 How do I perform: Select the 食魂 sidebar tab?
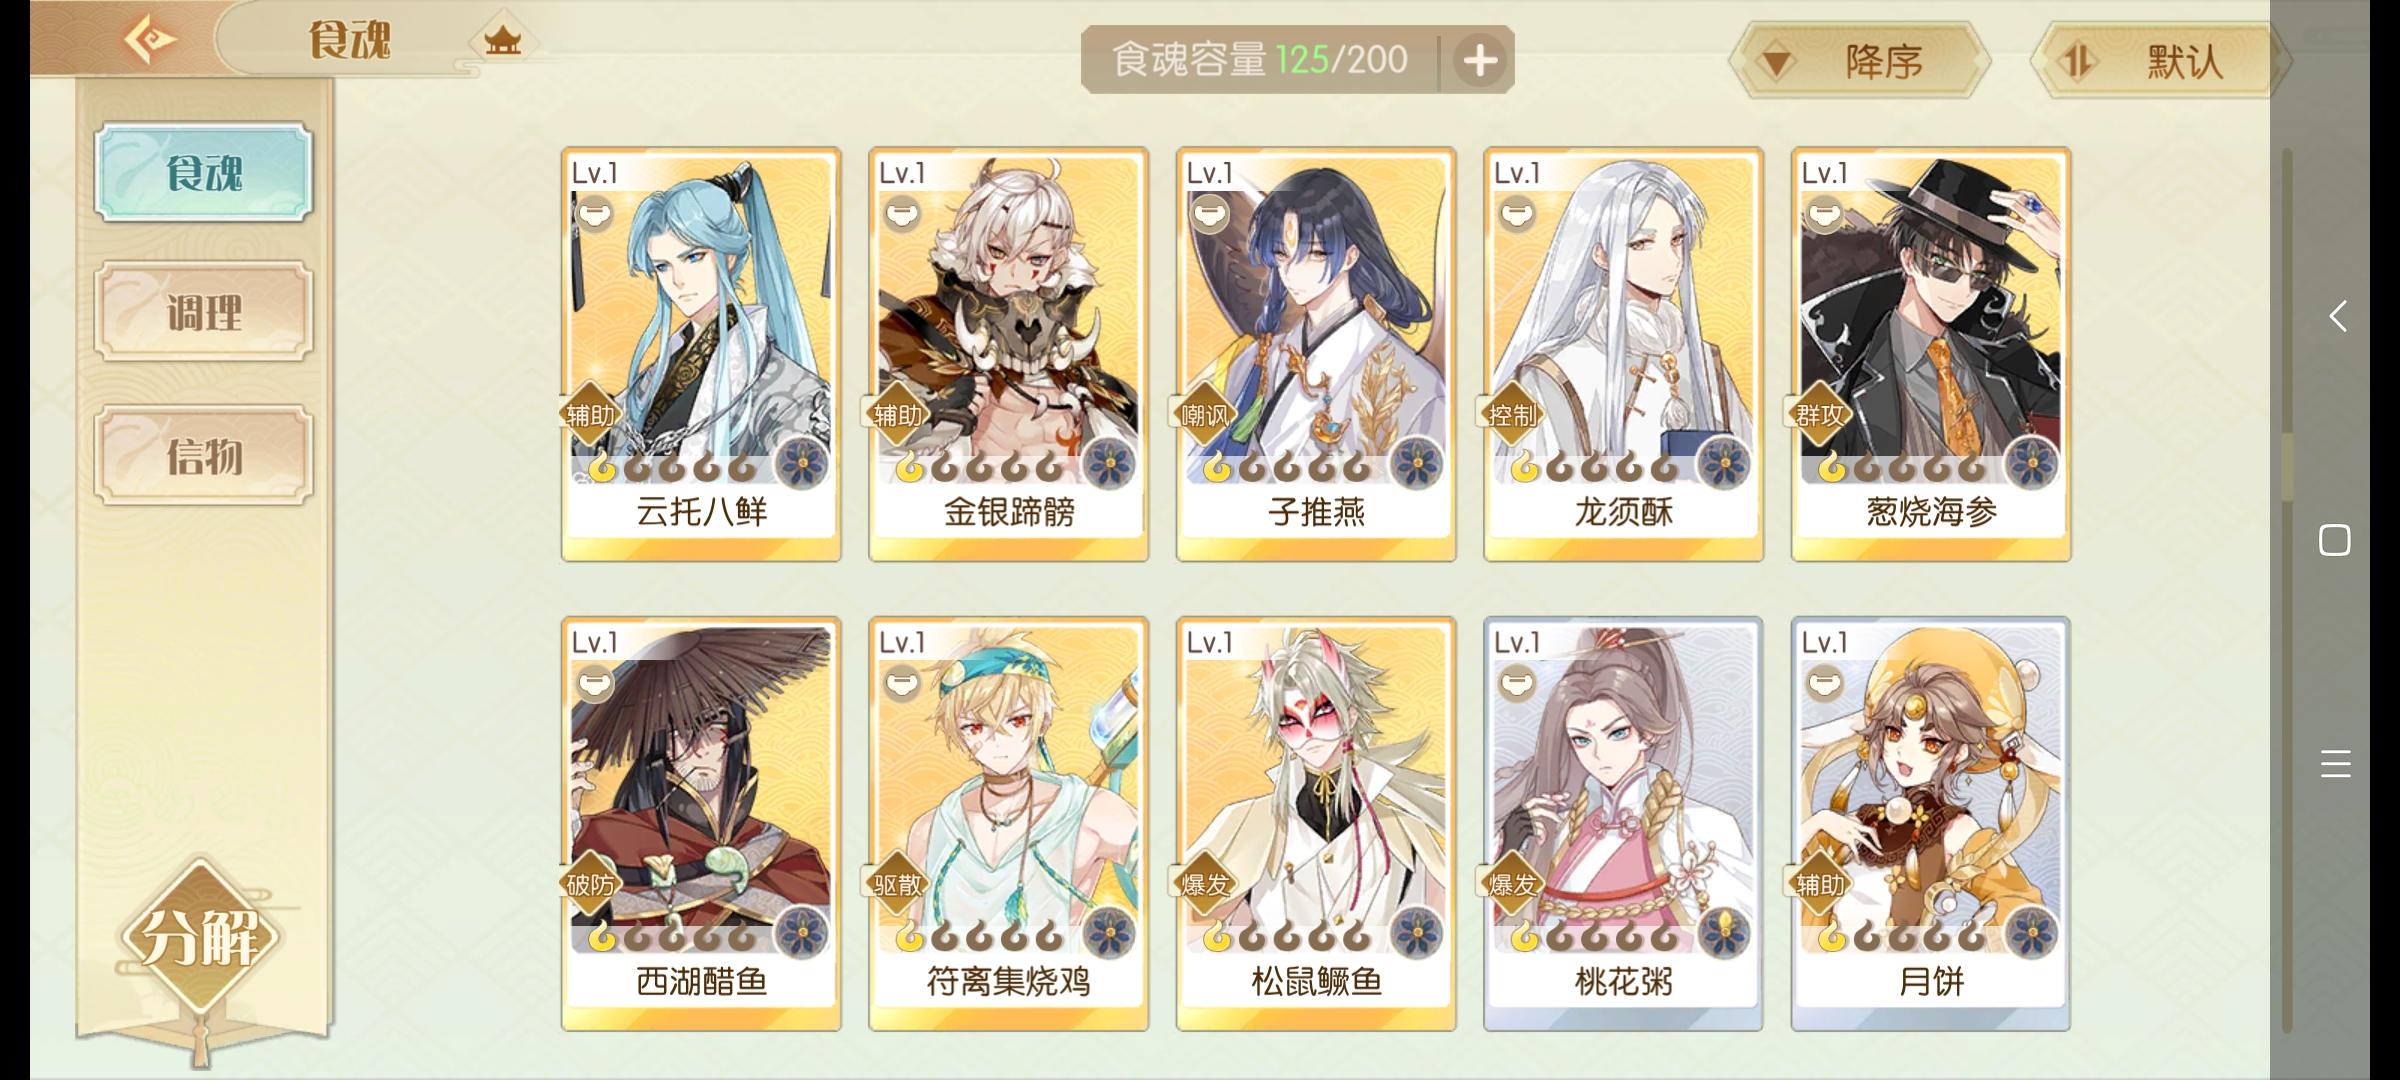point(204,172)
